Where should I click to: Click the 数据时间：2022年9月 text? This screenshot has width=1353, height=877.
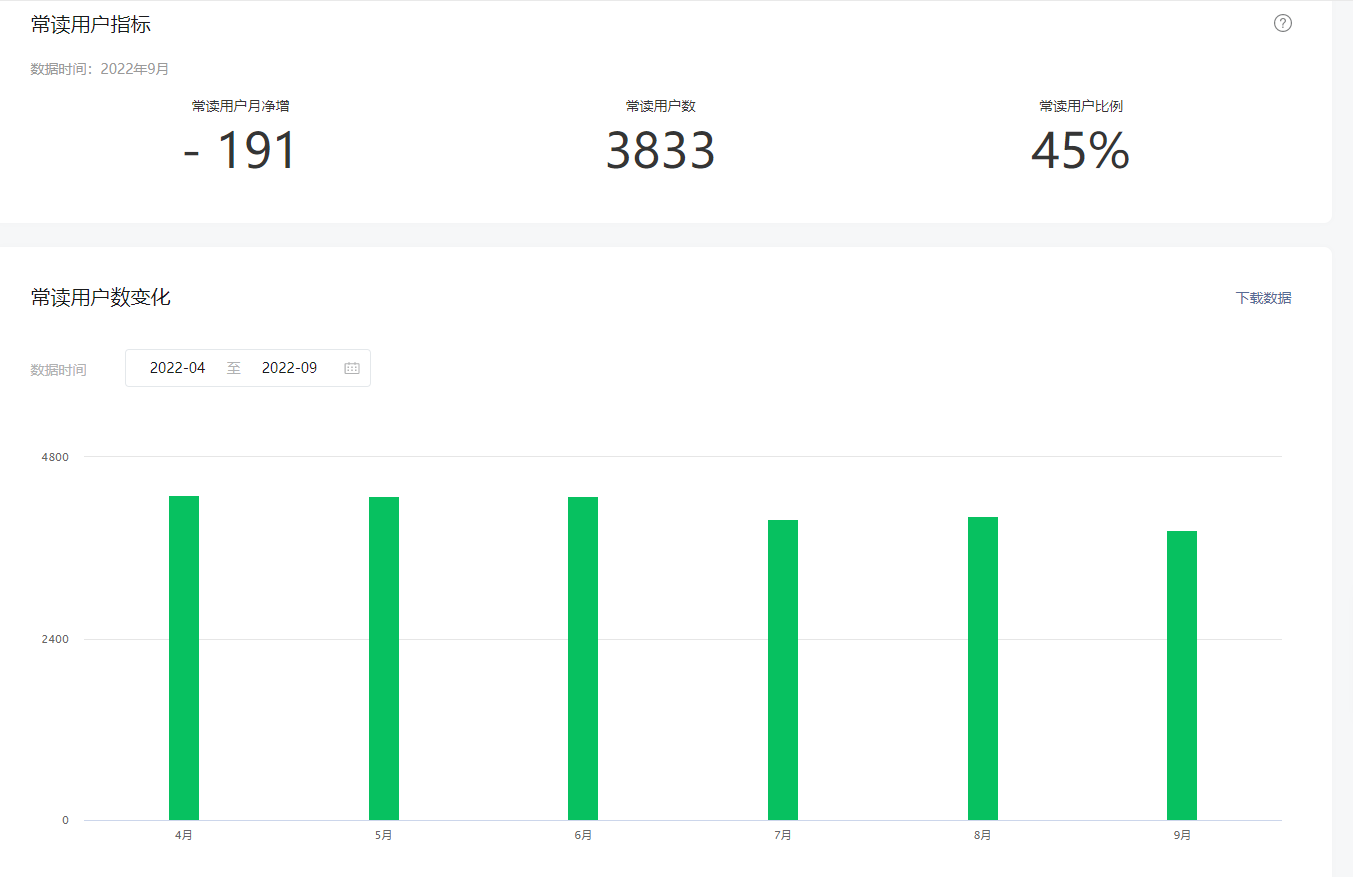(100, 69)
